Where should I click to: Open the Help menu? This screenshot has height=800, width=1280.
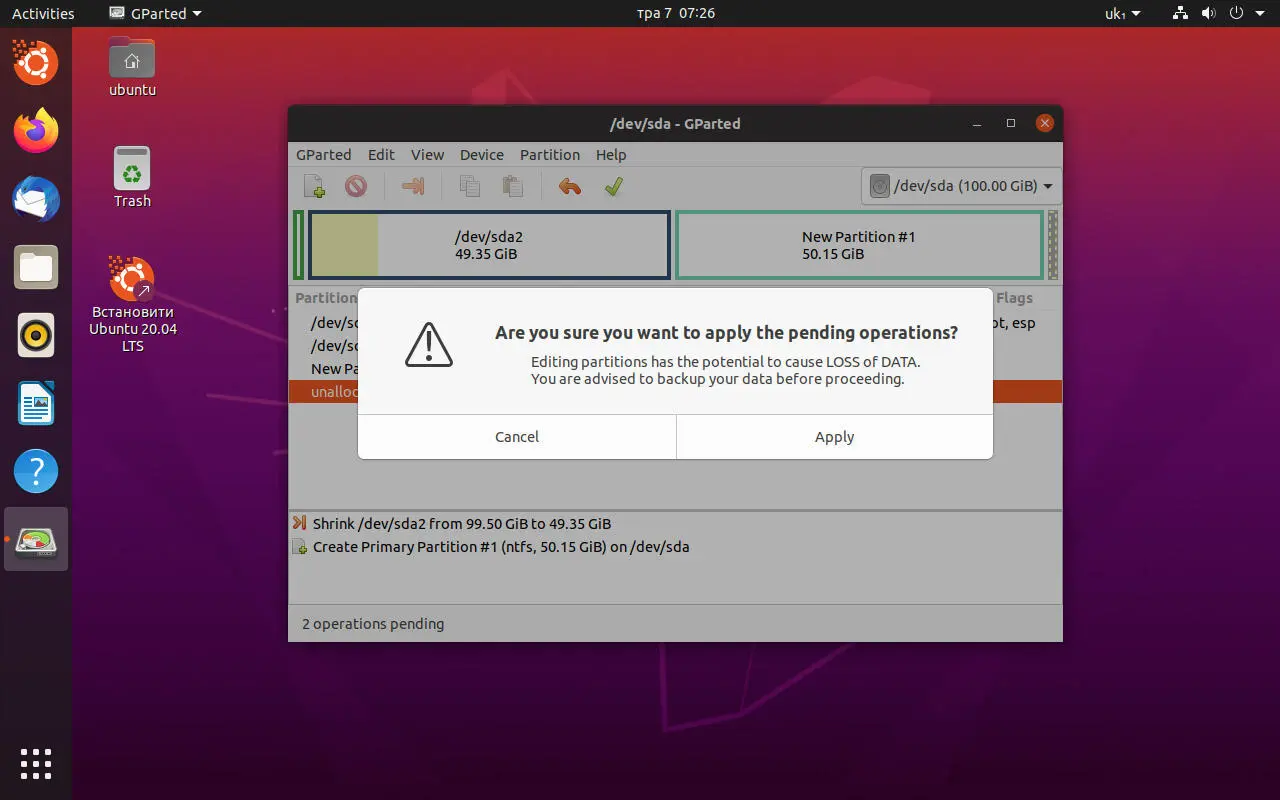611,155
